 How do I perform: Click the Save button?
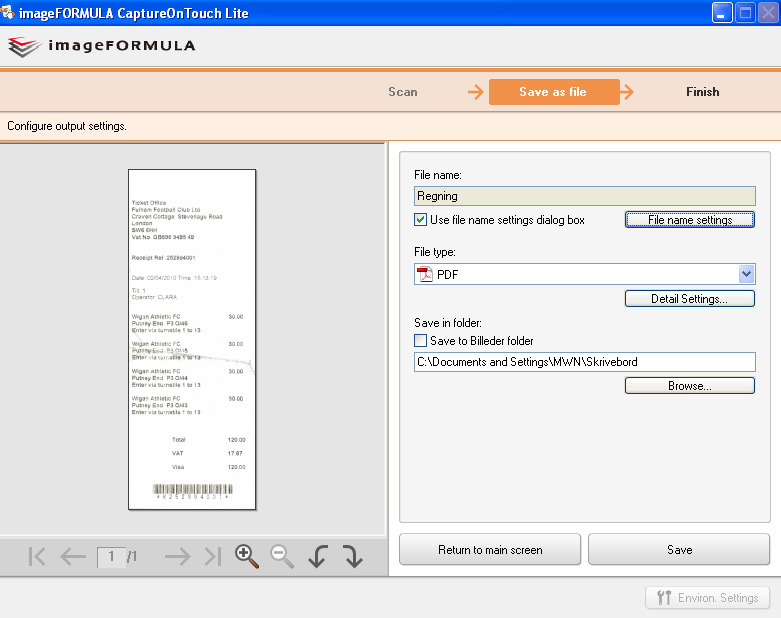tap(679, 550)
